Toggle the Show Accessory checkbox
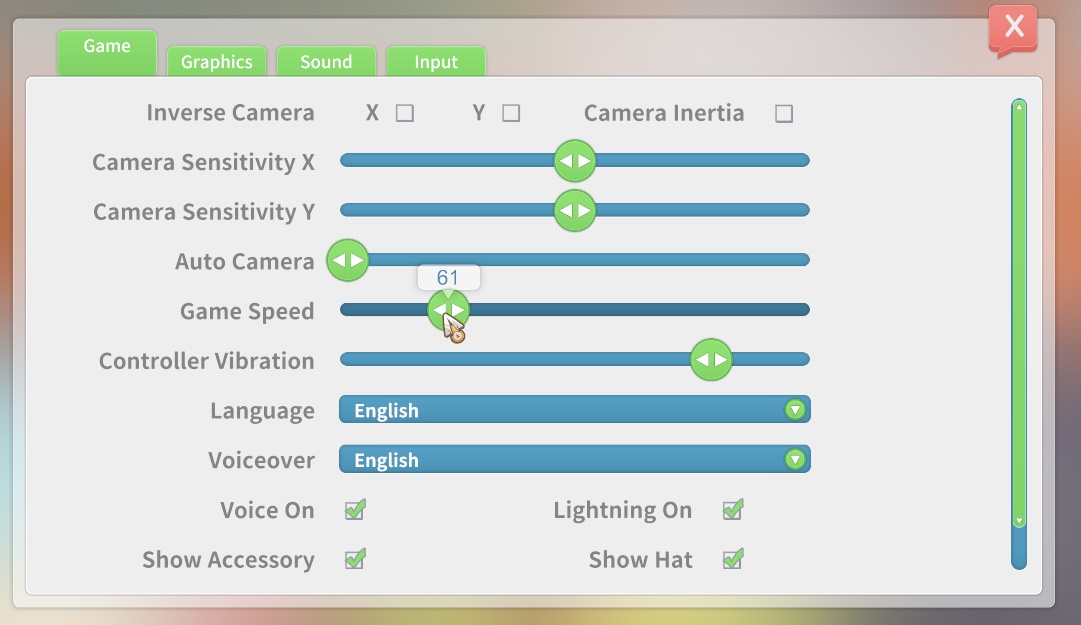 (x=355, y=559)
